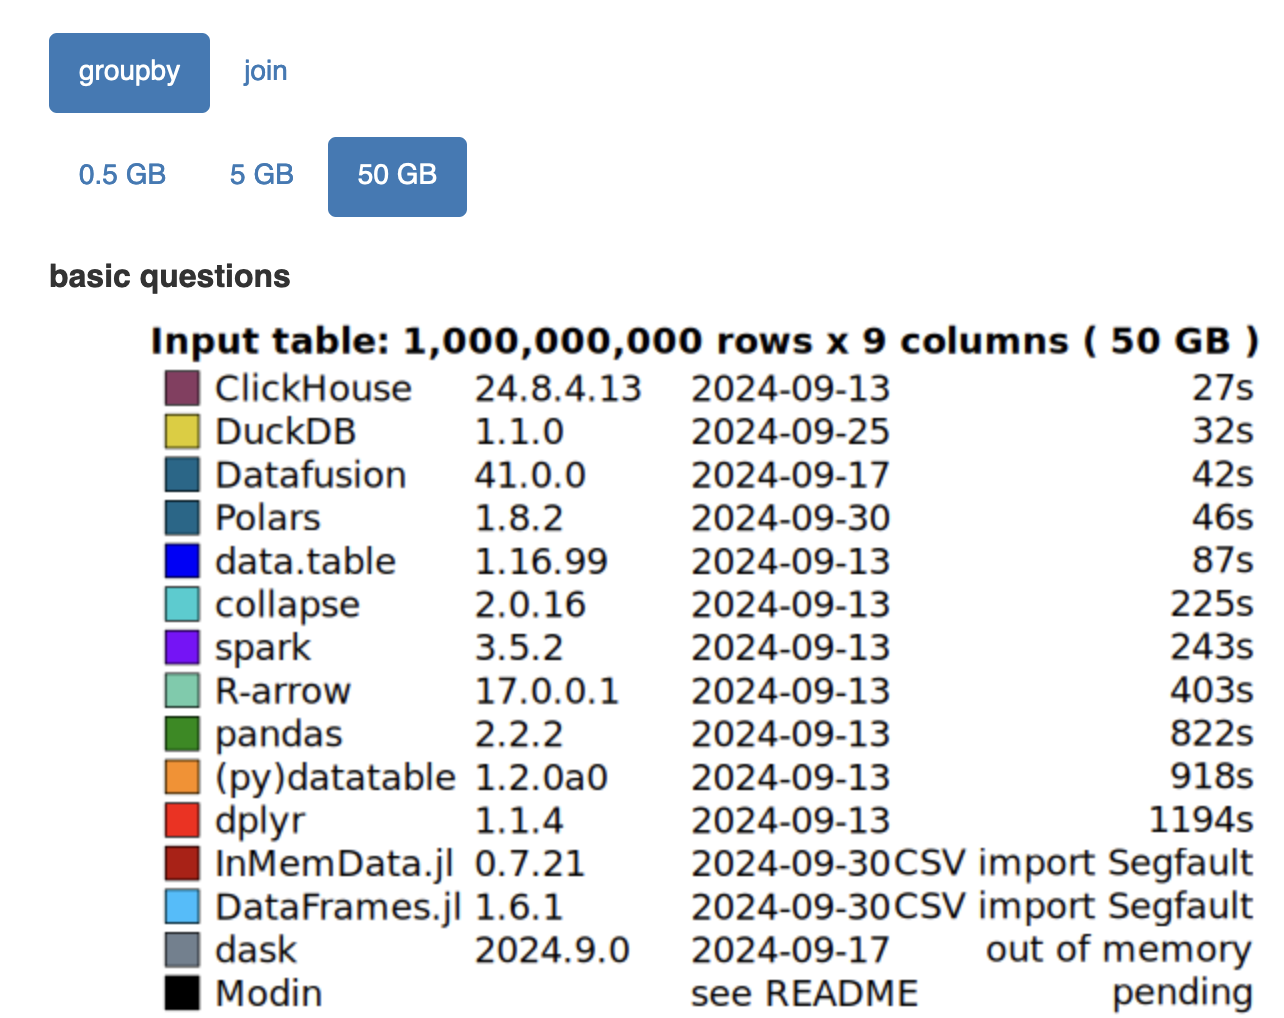Click the (py)datatable orange color swatch
Screen dimensions: 1284x1018
[x=182, y=777]
